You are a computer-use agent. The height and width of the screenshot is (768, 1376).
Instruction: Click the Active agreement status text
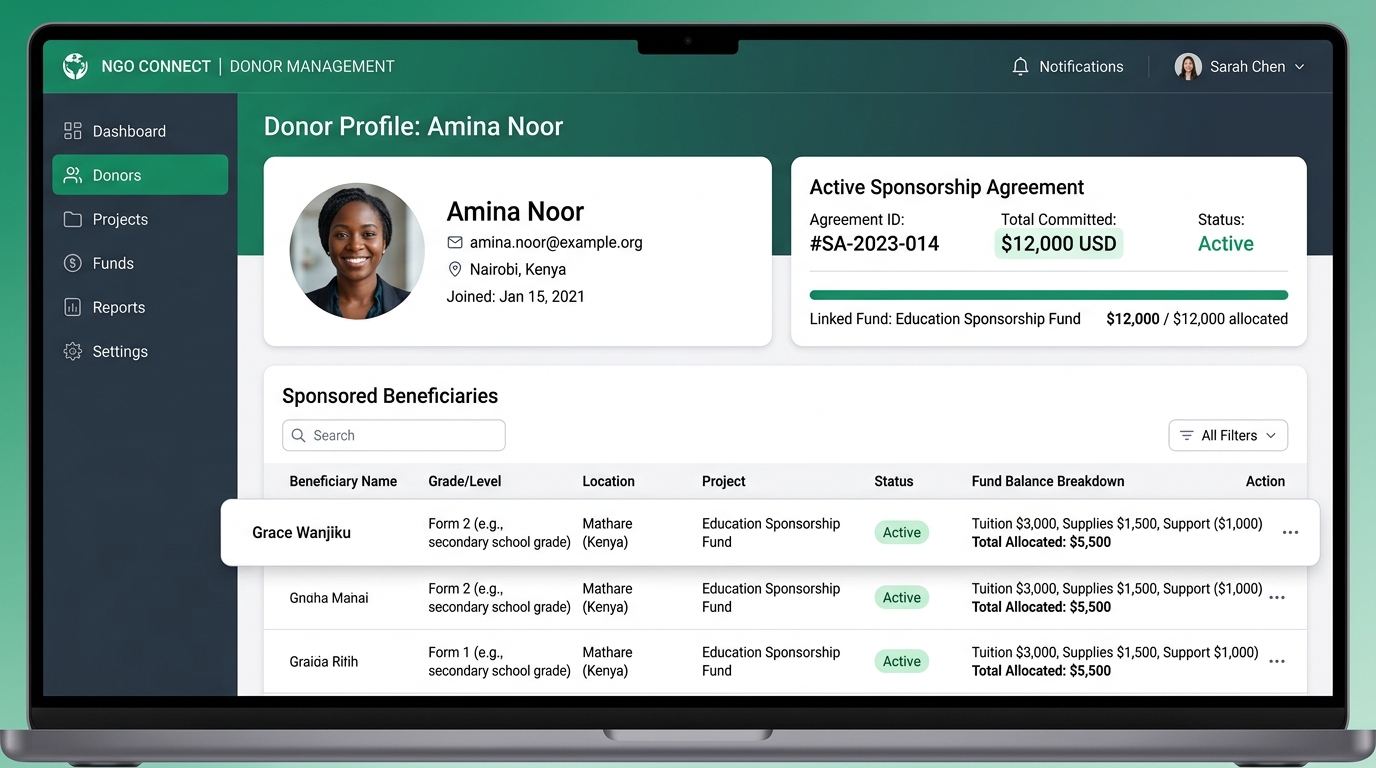click(x=1226, y=244)
